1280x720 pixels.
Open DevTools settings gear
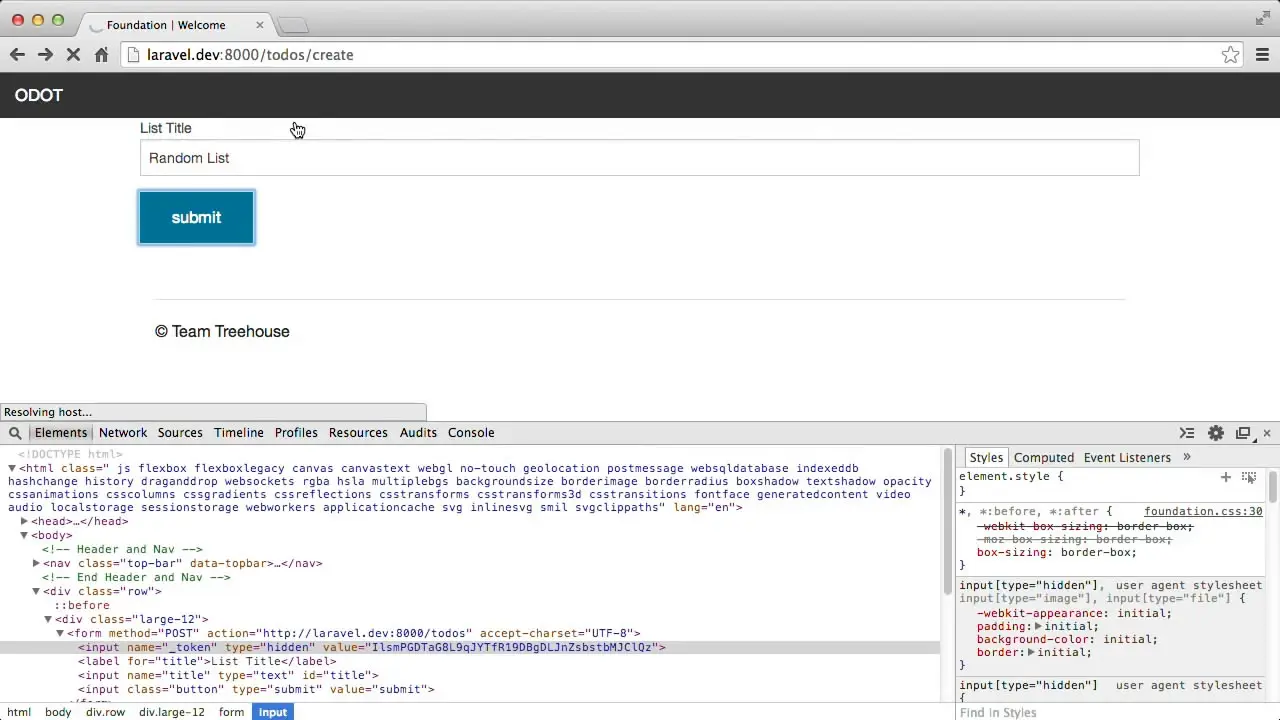click(x=1216, y=433)
